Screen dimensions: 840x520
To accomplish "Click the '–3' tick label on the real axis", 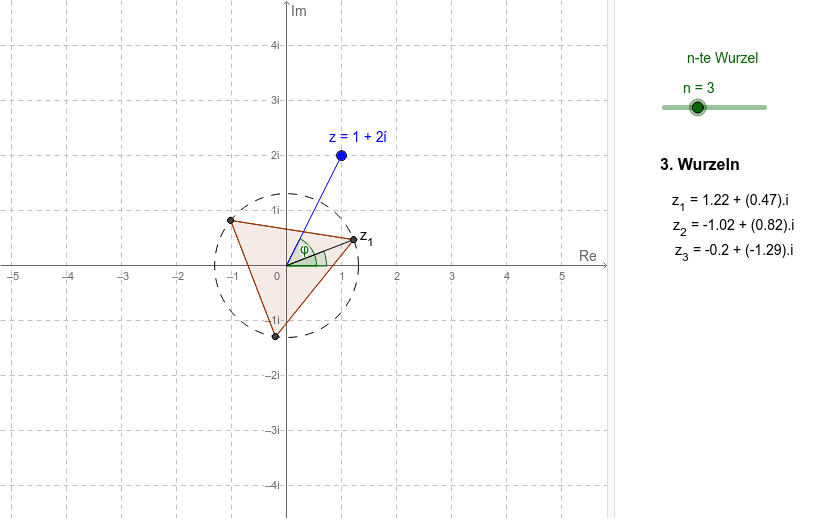I will pos(123,276).
